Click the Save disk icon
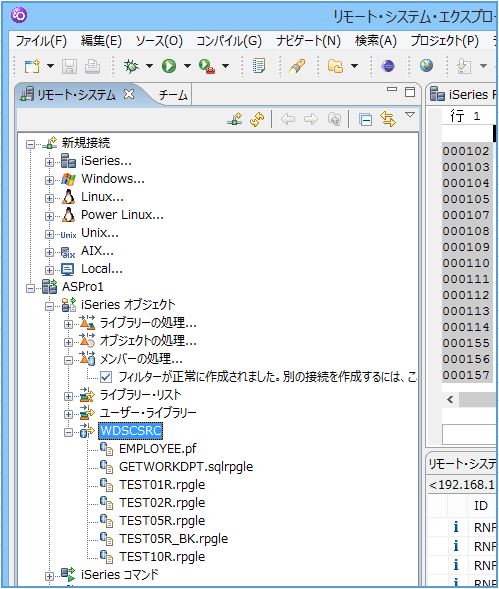The width and height of the screenshot is (499, 589). coord(69,66)
